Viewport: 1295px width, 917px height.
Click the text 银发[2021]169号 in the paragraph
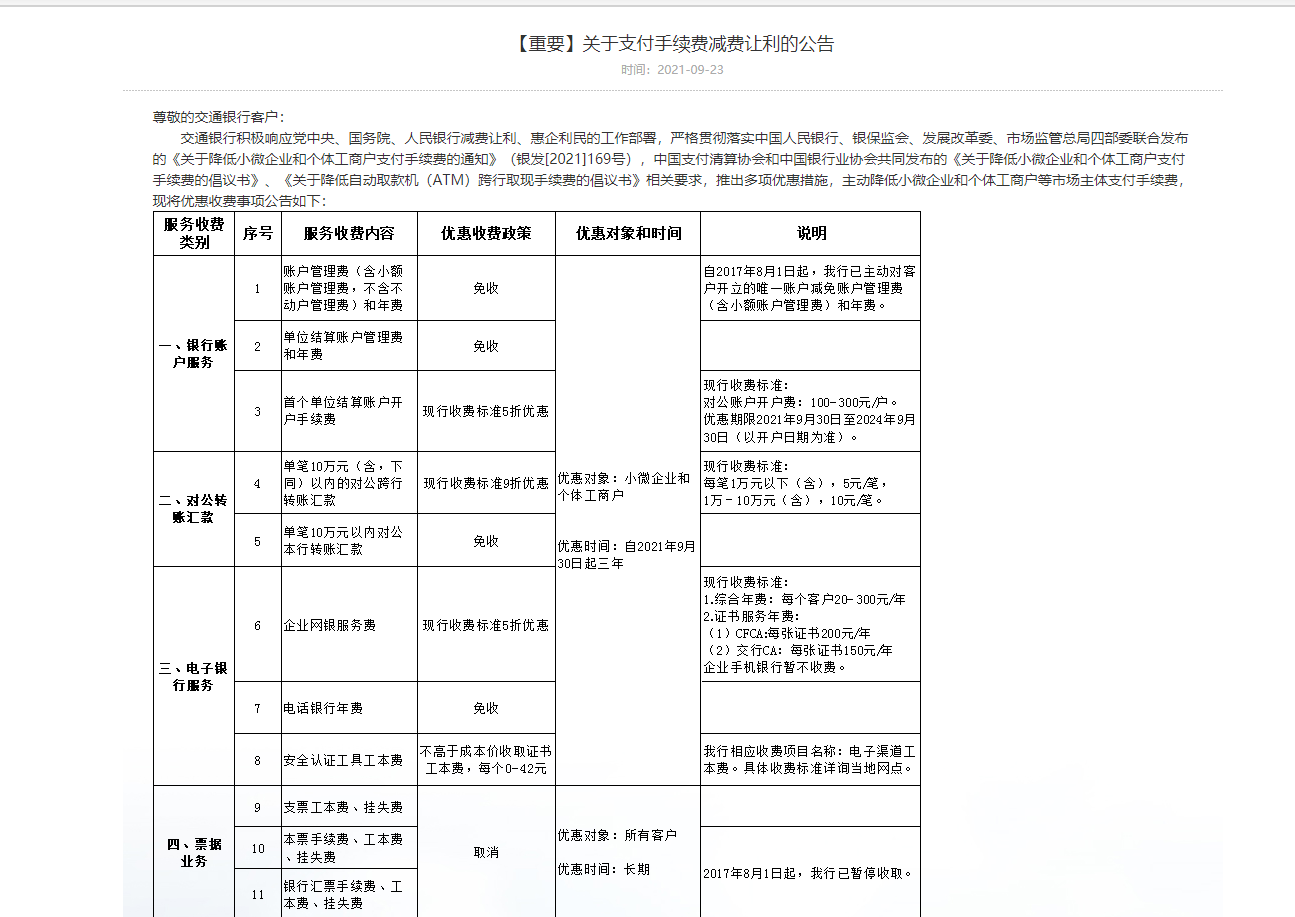(573, 159)
